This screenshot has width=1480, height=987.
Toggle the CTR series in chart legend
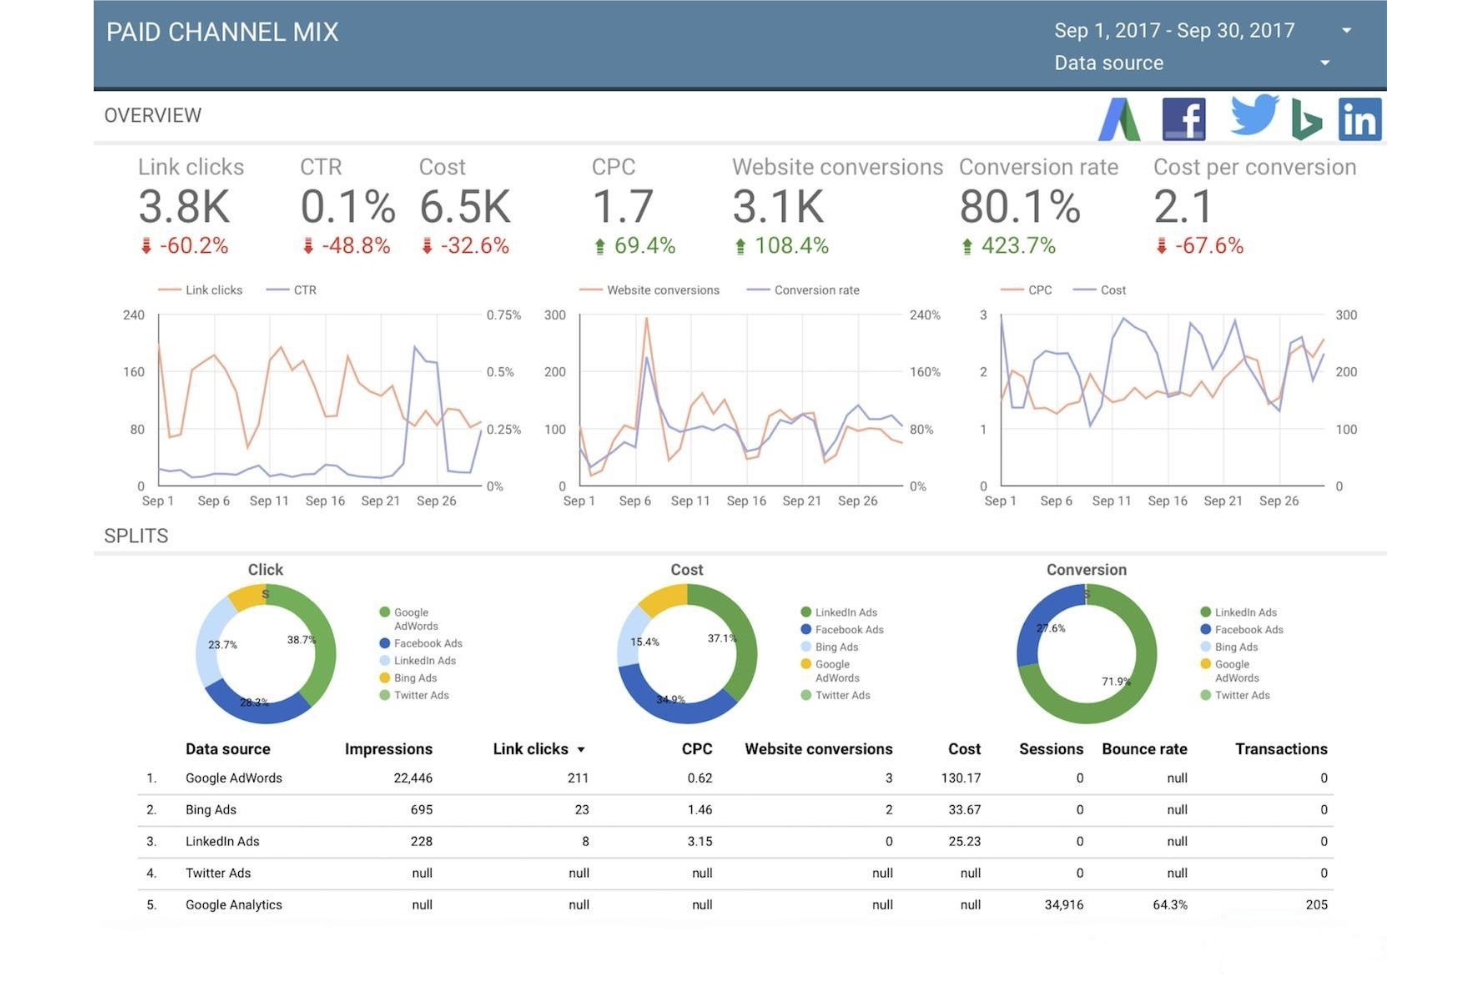tap(292, 290)
